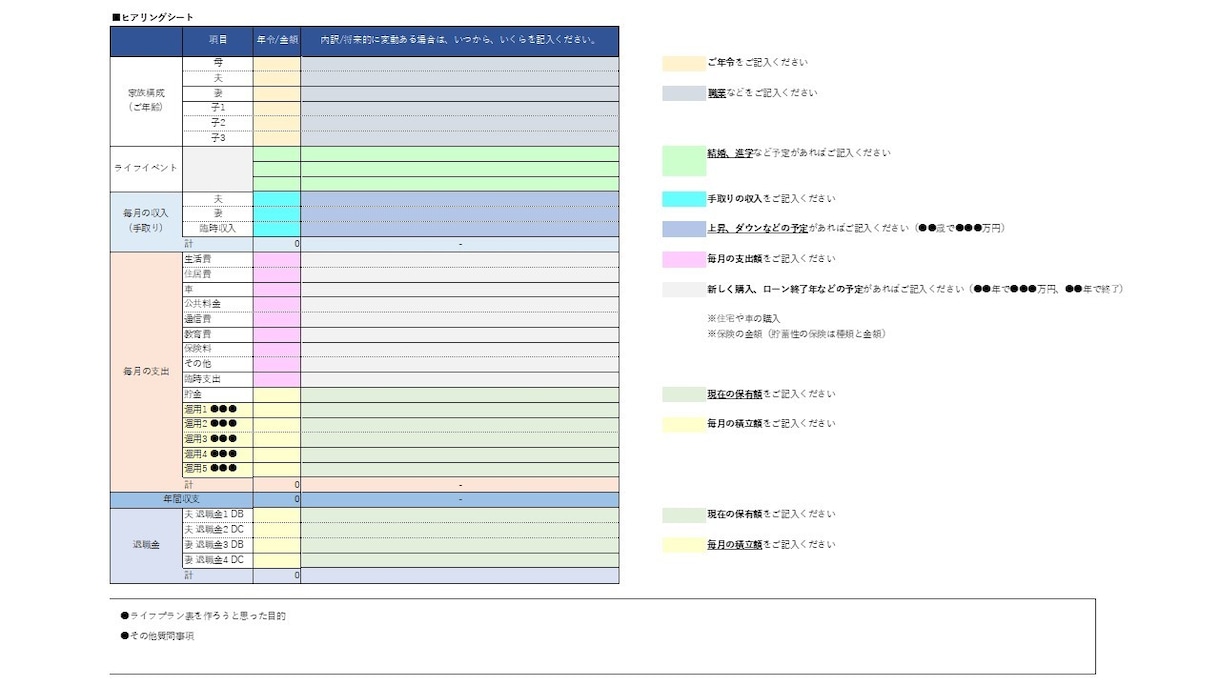Click the 手取りの収入をご記入ください legend text
Viewport: 1220px width, 686px height.
771,199
